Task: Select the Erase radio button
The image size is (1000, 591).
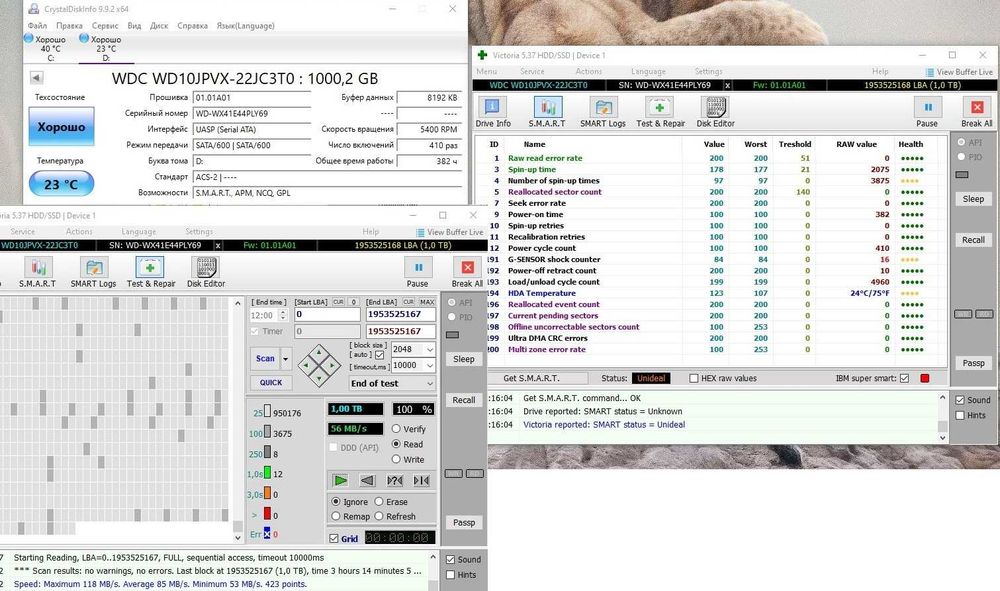Action: [x=379, y=502]
